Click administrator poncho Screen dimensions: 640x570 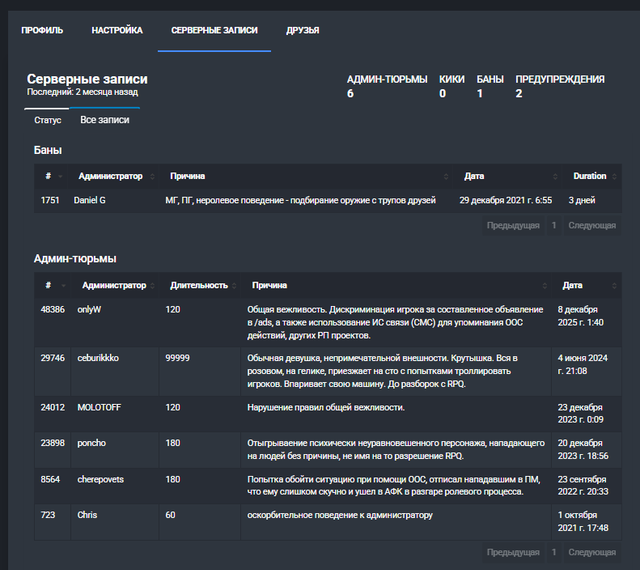(x=91, y=443)
